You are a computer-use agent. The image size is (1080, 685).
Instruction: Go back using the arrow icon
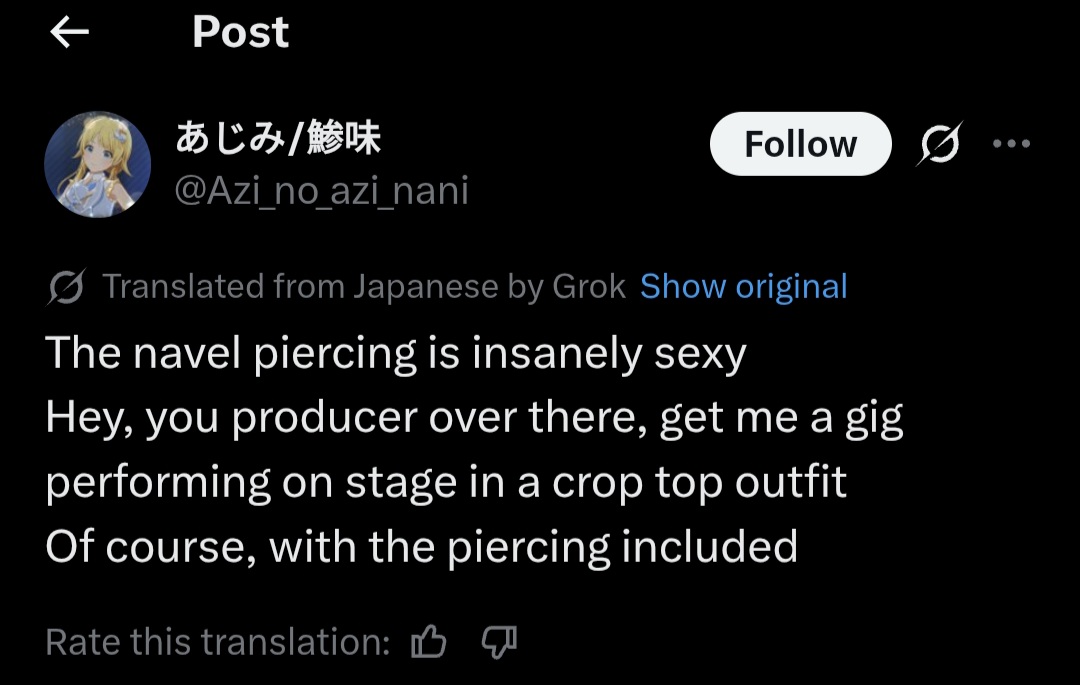(x=69, y=33)
